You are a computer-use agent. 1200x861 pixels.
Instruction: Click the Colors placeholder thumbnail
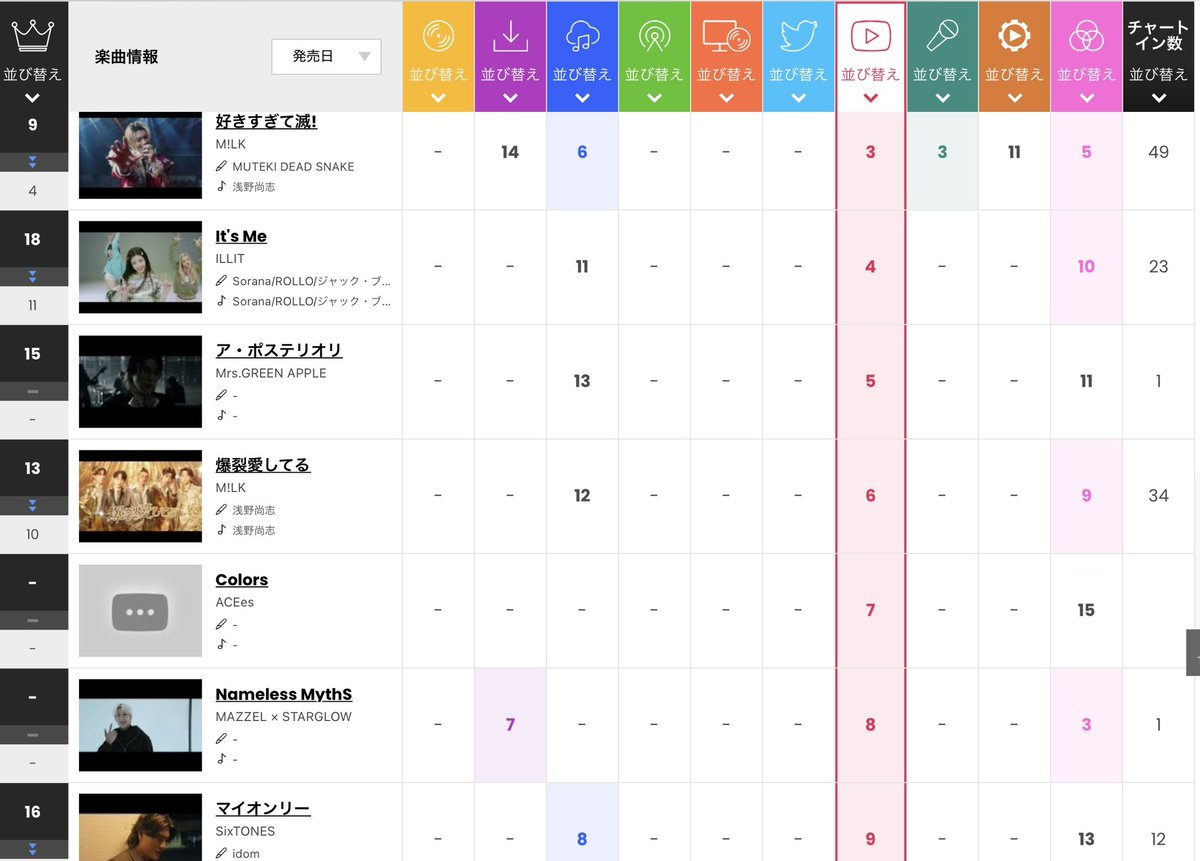(140, 611)
